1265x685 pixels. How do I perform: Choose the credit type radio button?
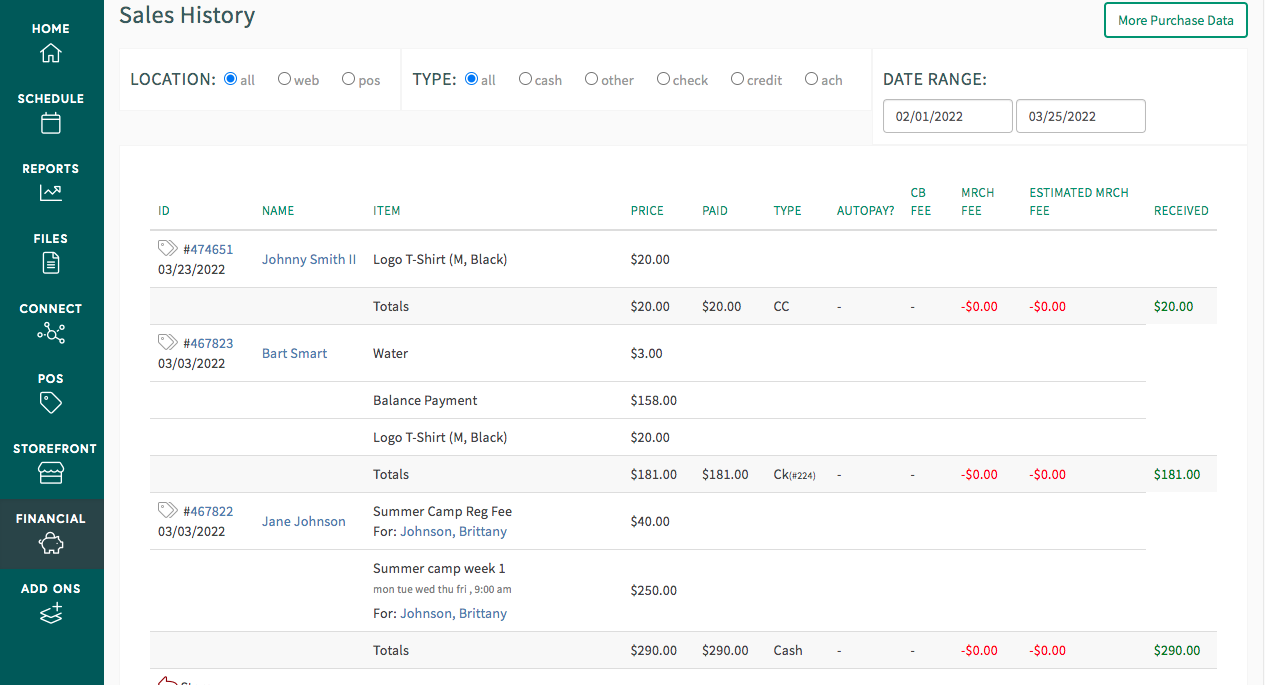[x=737, y=79]
